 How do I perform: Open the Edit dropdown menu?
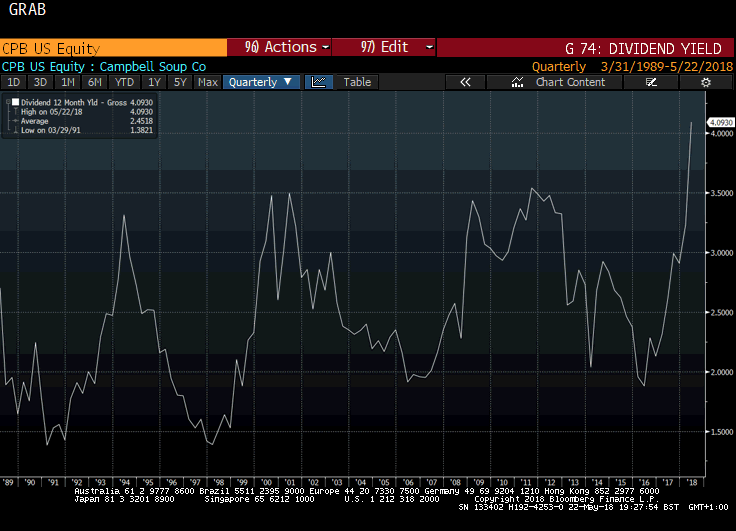click(385, 47)
